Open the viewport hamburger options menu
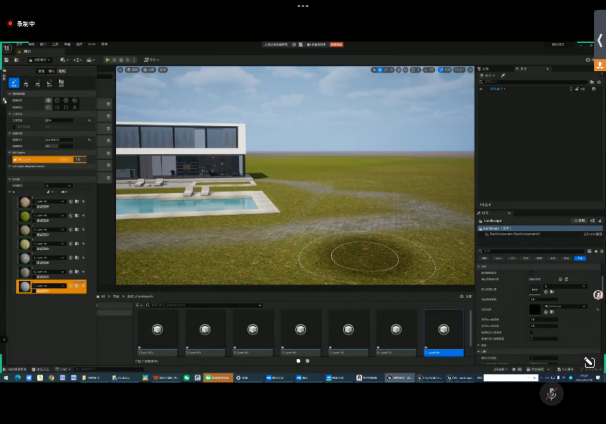606x424 pixels. 121,70
